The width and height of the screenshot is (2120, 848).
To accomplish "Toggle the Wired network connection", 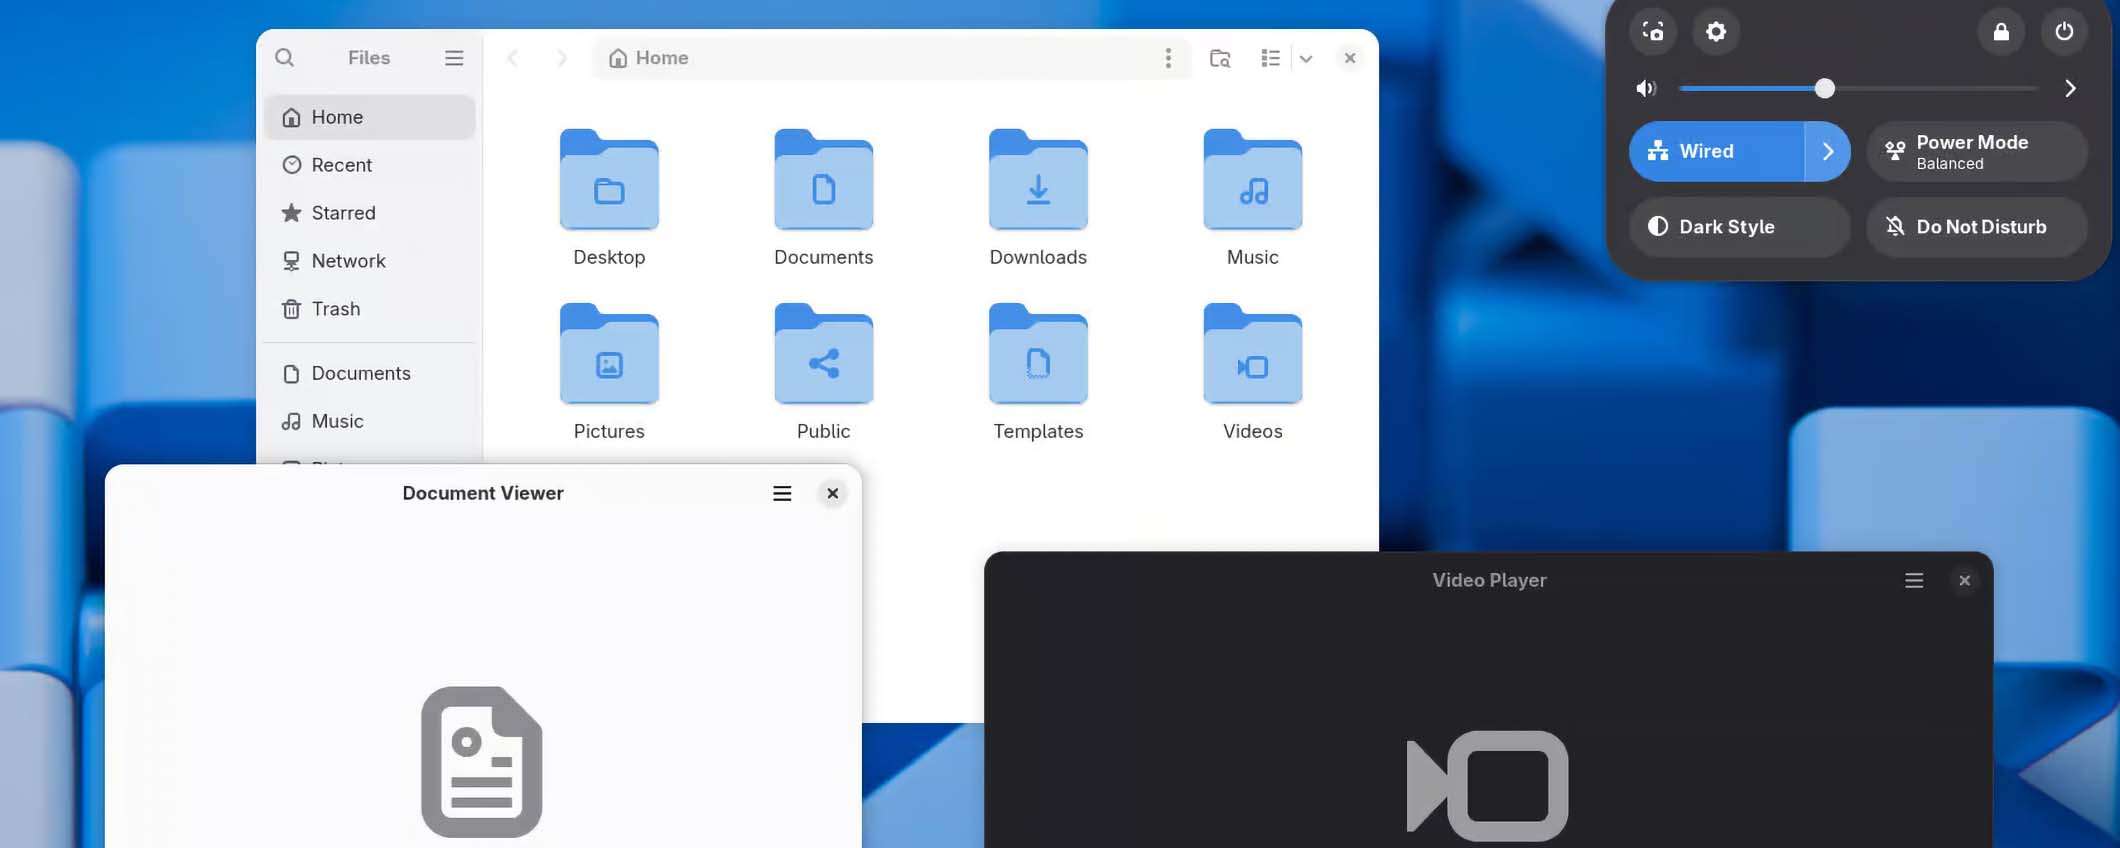I will click(x=1716, y=152).
